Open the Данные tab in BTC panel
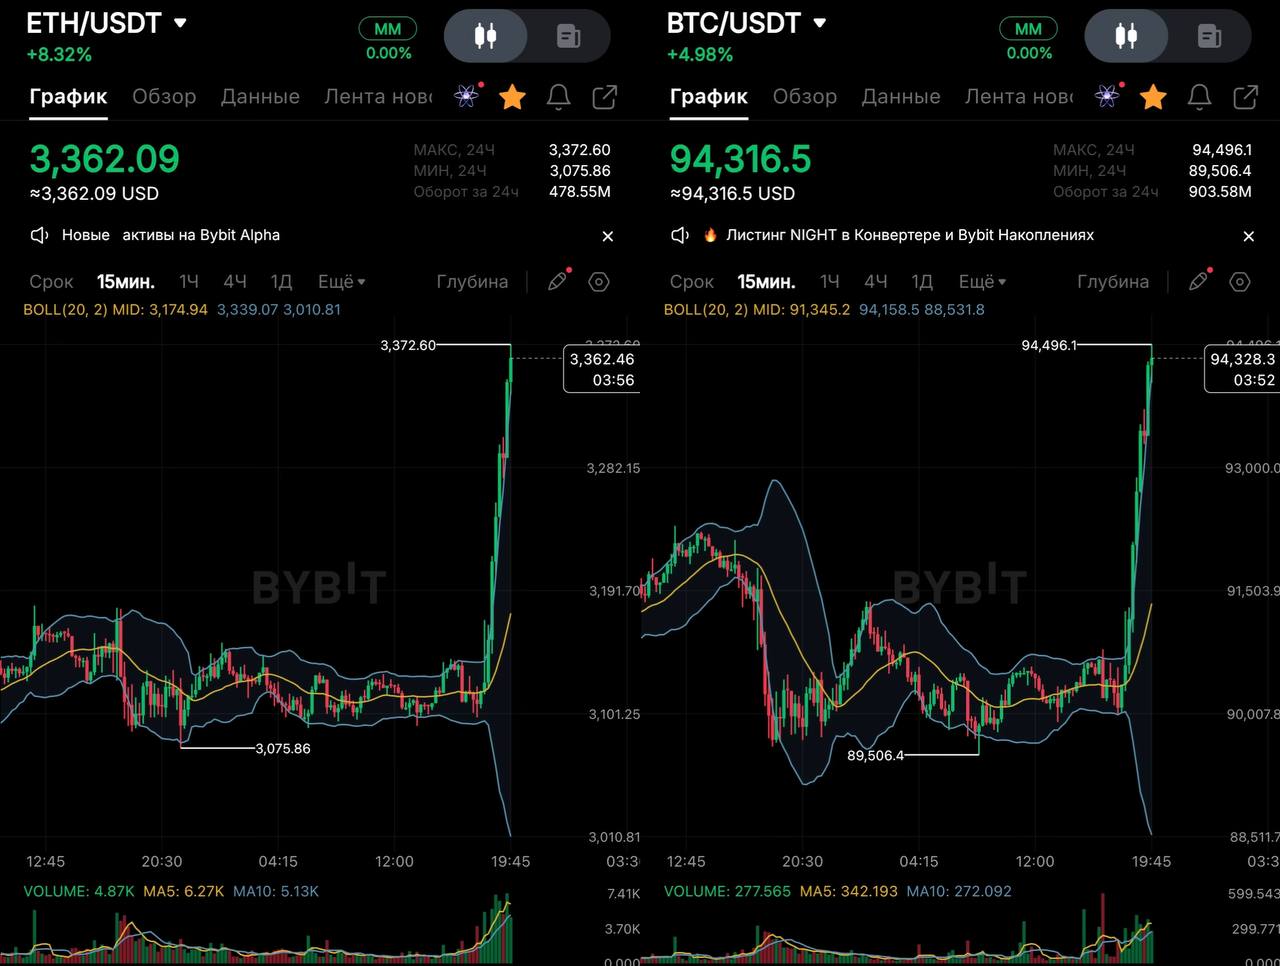The width and height of the screenshot is (1280, 966). point(900,96)
